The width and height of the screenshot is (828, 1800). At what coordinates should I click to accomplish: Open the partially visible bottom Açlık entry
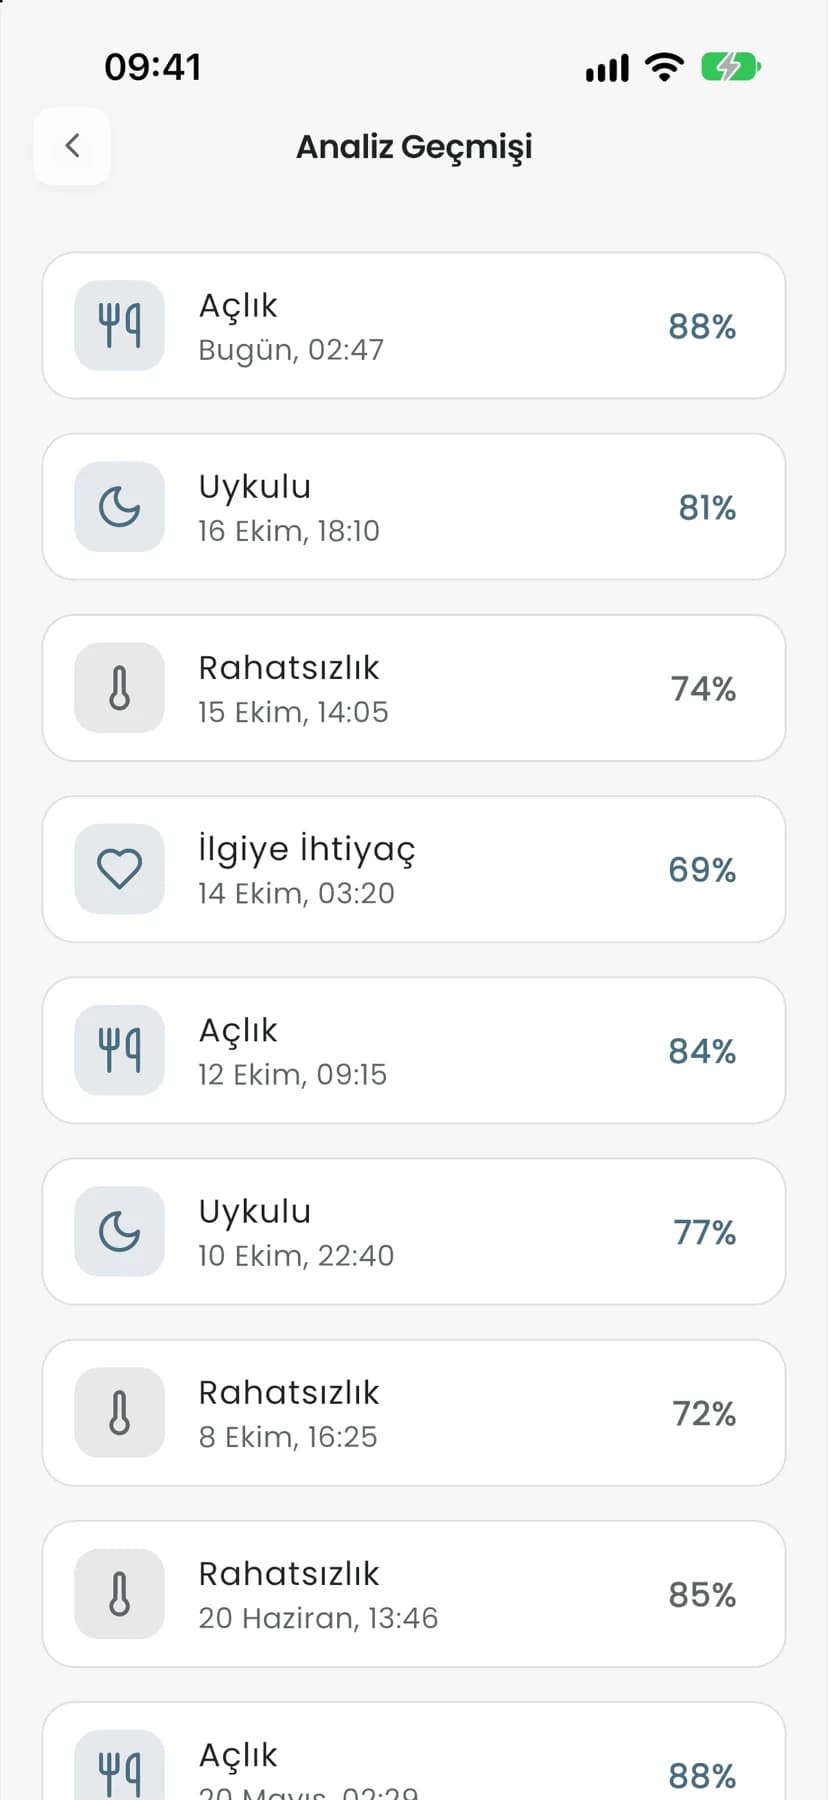(x=414, y=1752)
